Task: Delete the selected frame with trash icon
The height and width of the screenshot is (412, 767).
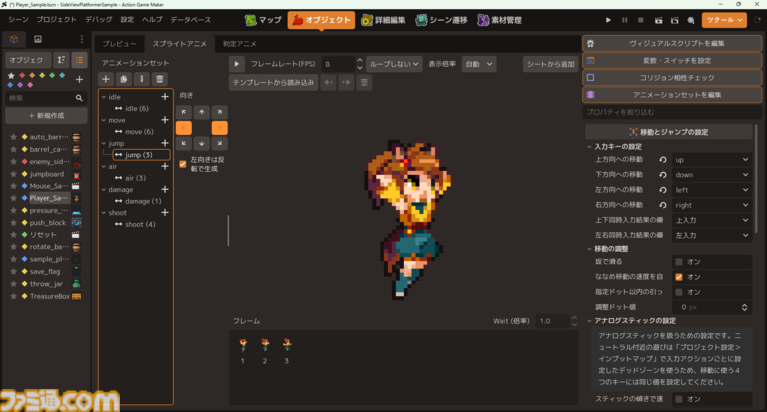Action: (364, 82)
